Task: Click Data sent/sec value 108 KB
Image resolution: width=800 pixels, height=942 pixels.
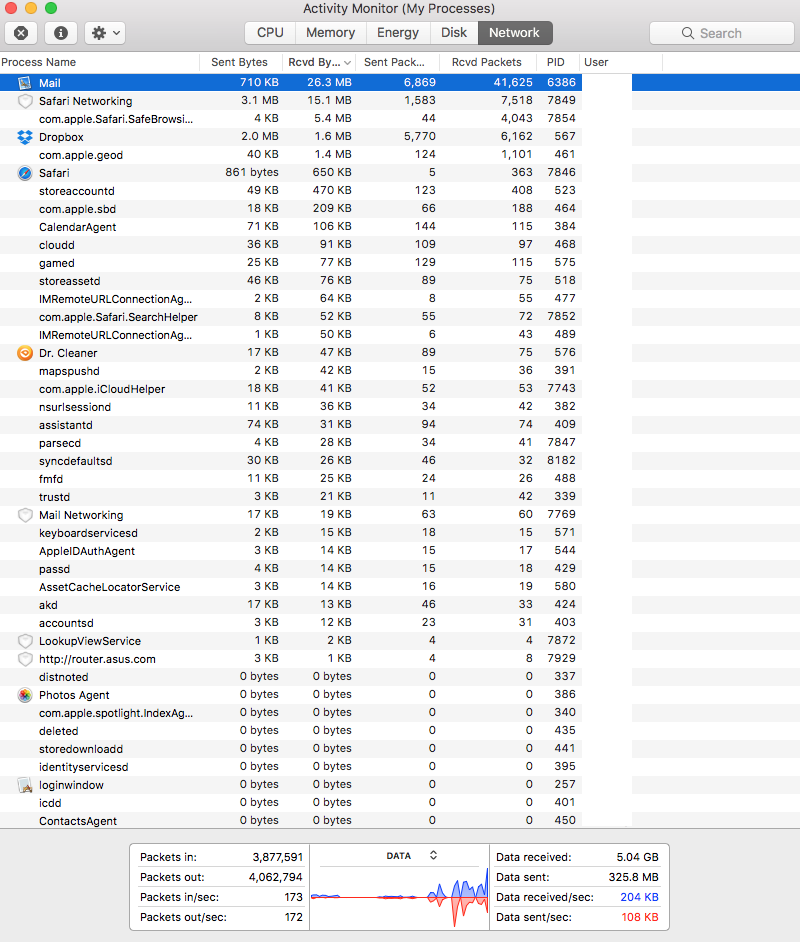Action: [639, 917]
